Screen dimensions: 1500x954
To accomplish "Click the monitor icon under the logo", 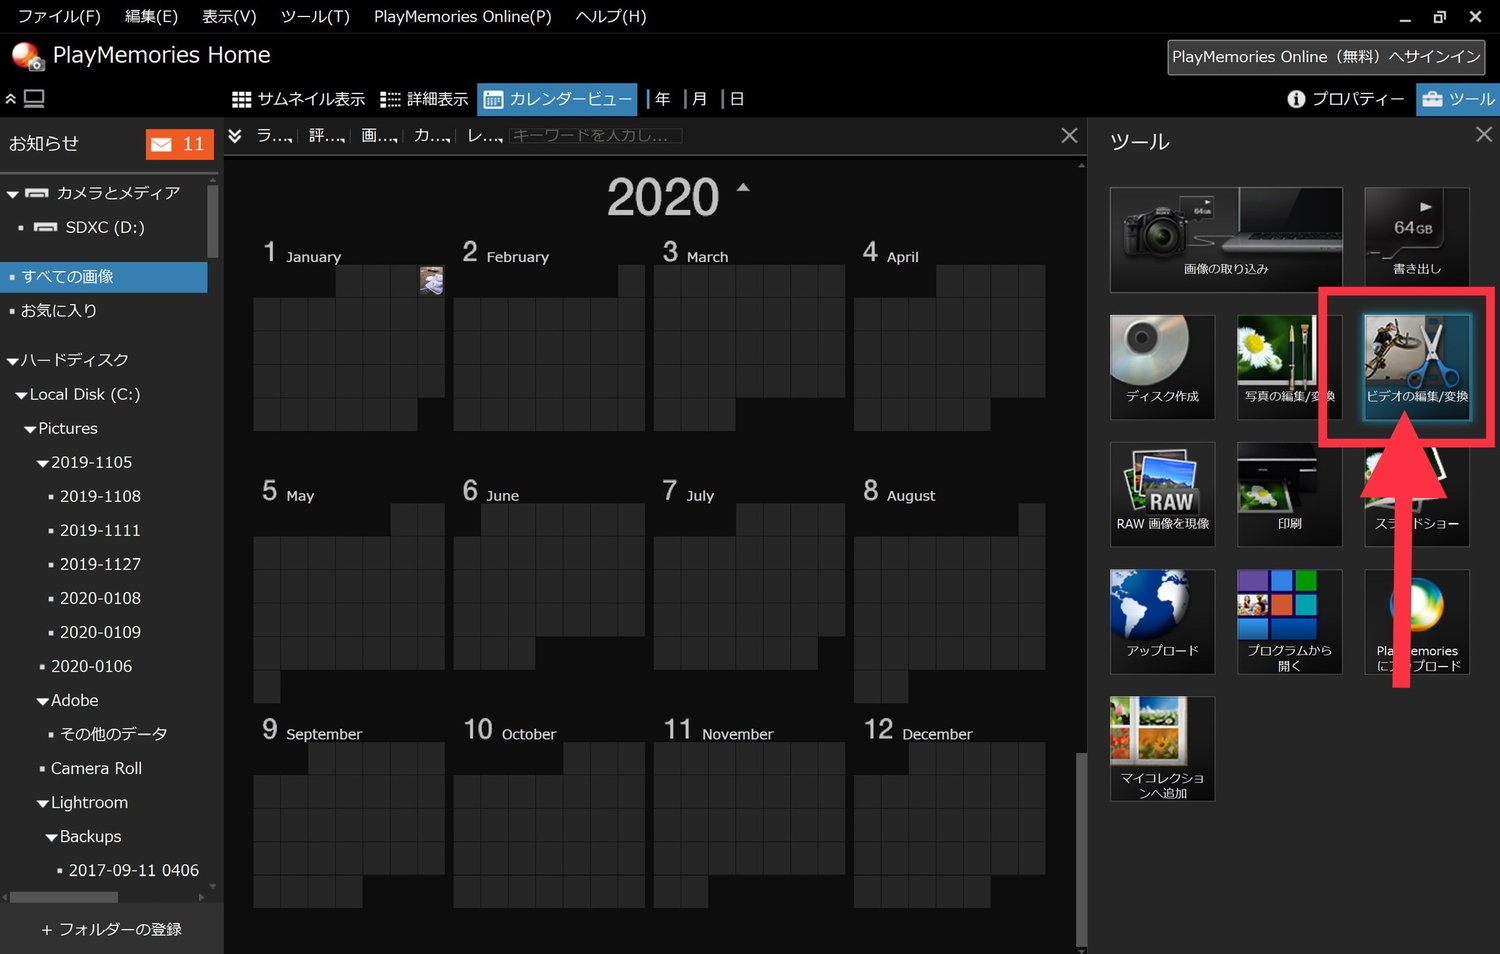I will [x=35, y=99].
